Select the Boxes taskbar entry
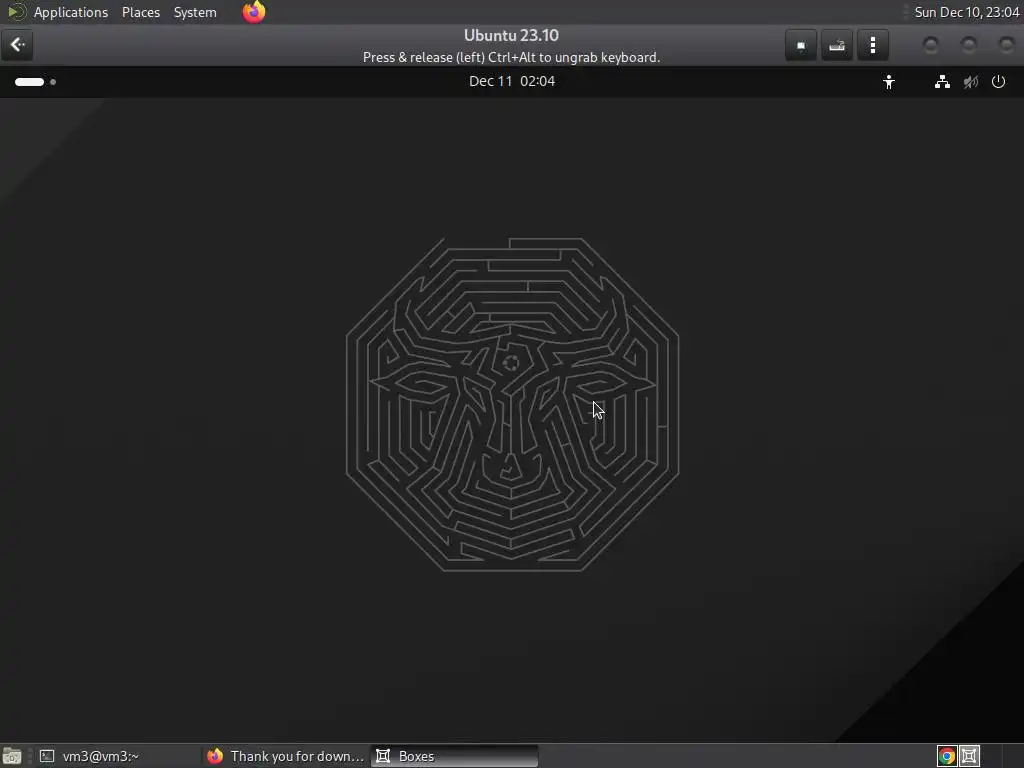1024x768 pixels. point(455,756)
